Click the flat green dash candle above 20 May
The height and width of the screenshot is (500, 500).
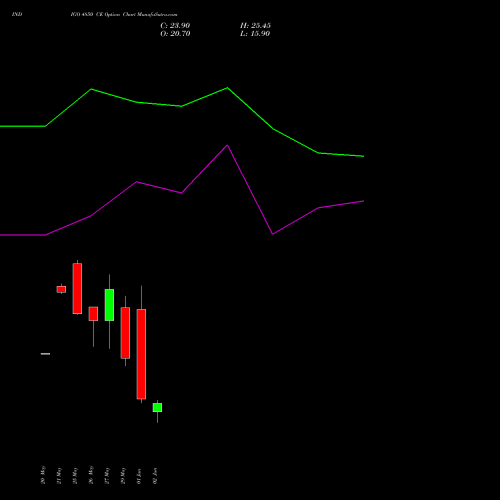45,354
